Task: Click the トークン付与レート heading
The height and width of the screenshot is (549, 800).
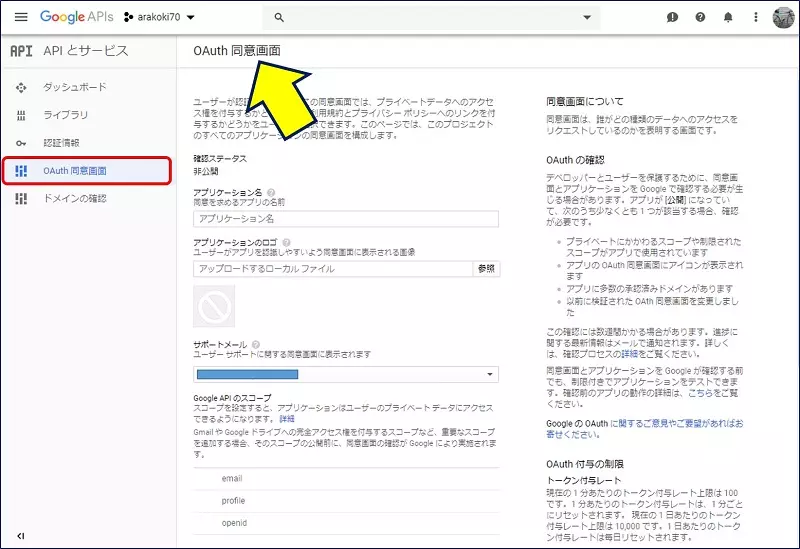Action: 584,480
